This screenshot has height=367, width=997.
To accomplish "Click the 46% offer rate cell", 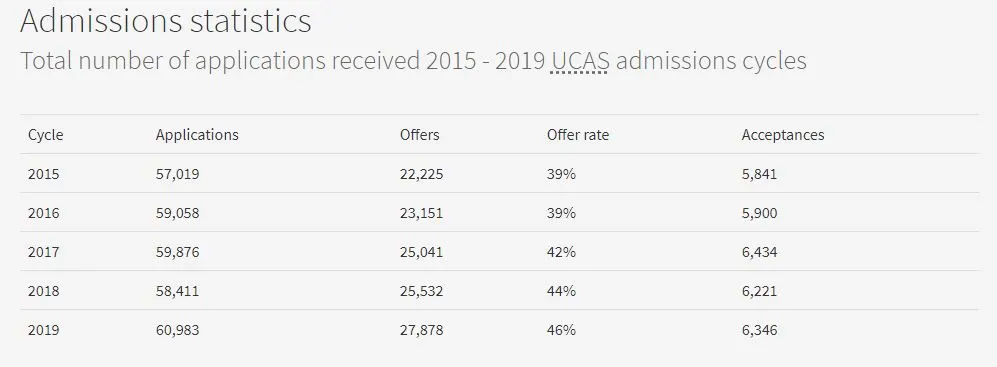I will (x=561, y=330).
